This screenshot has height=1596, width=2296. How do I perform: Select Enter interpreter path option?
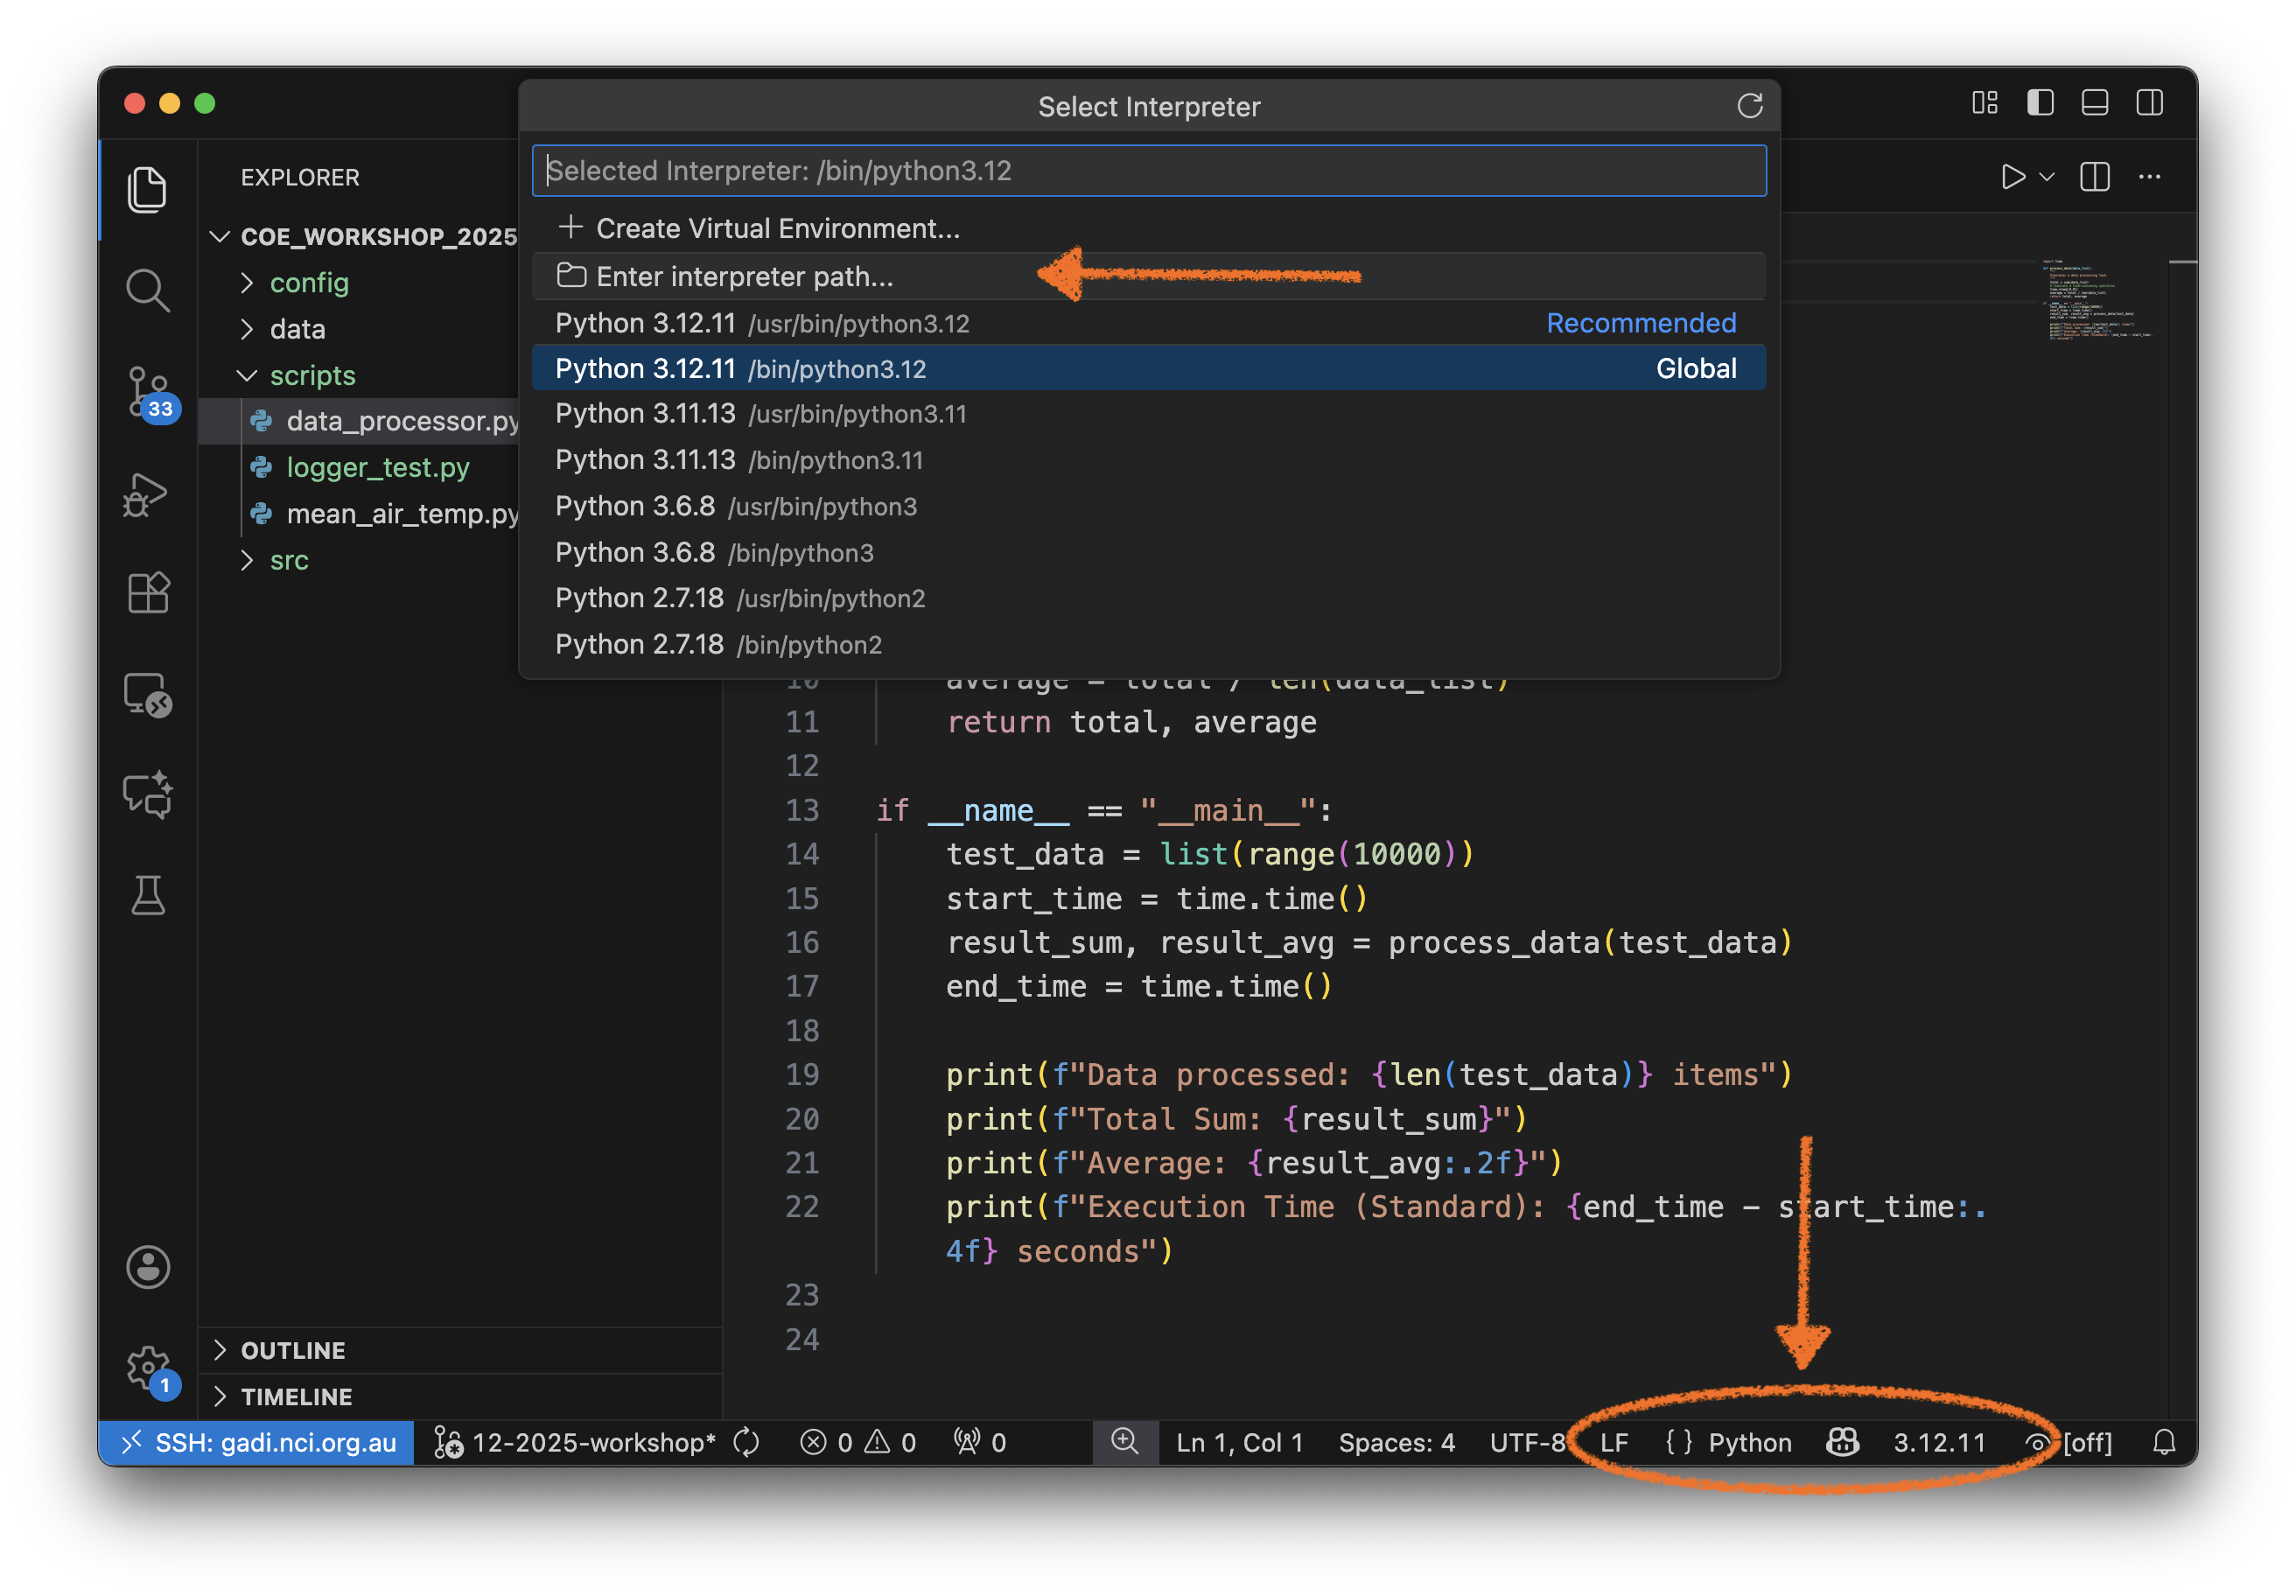[x=744, y=276]
